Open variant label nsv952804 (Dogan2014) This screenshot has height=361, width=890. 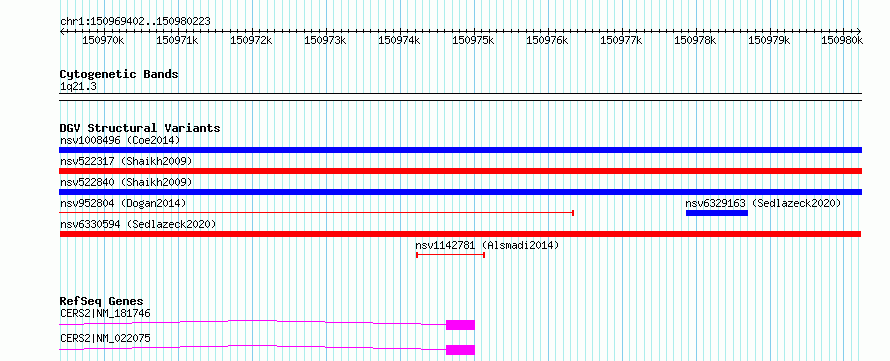click(x=123, y=203)
